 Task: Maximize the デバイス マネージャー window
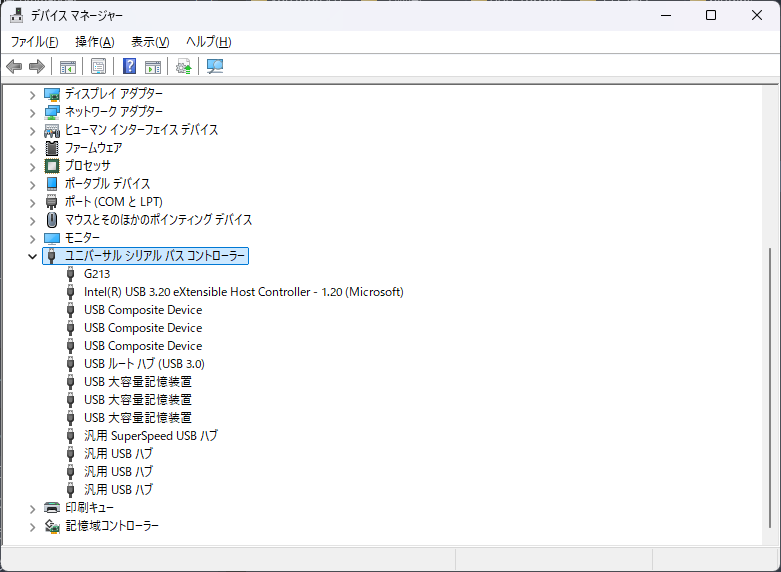point(711,15)
